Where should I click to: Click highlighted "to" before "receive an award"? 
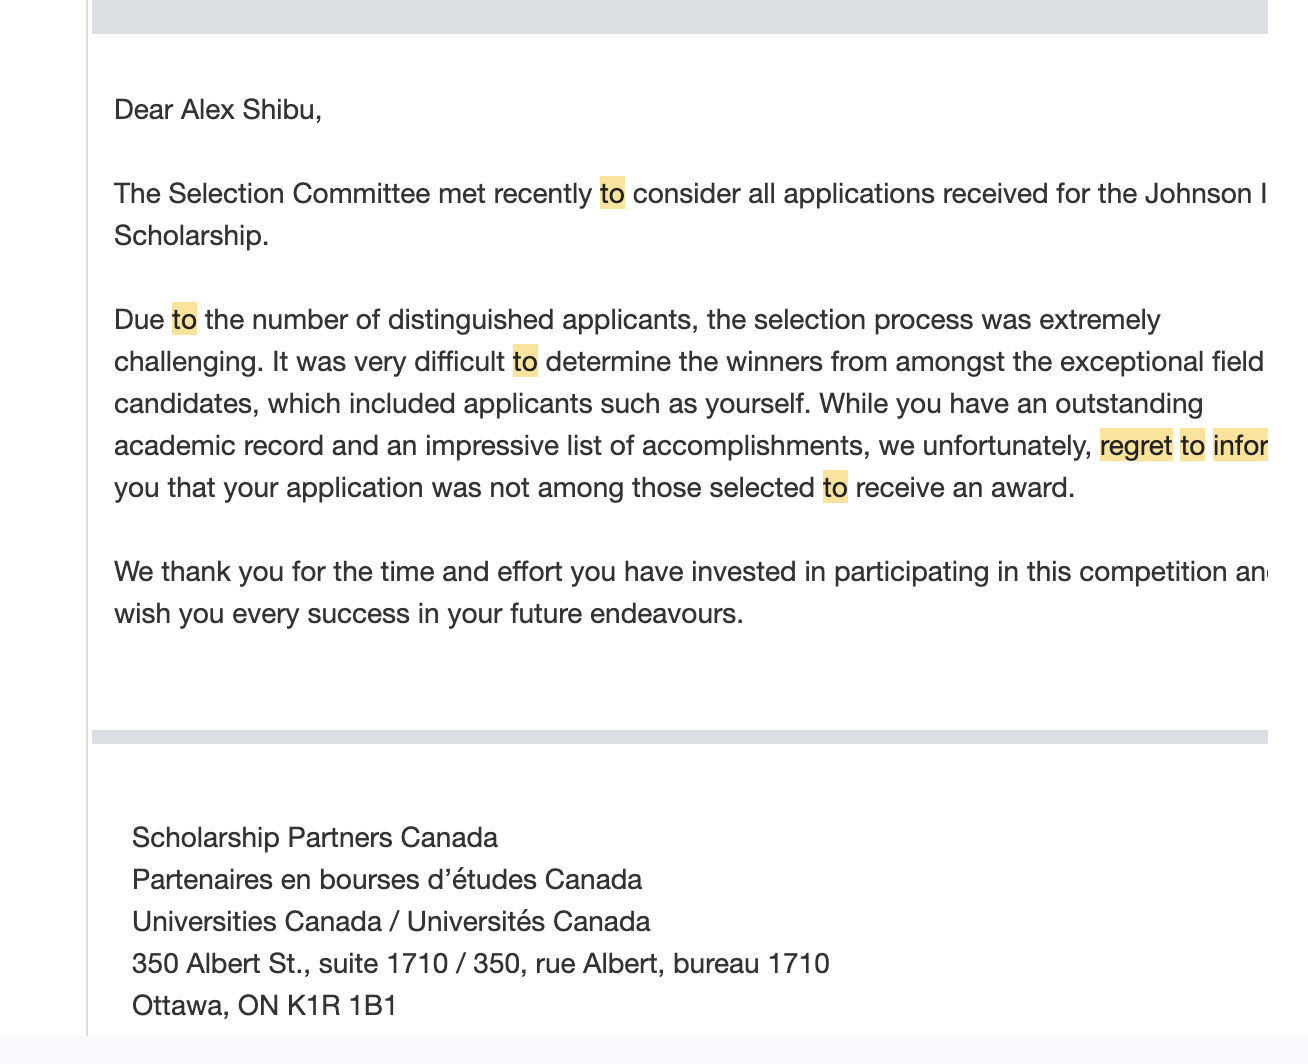click(x=835, y=488)
